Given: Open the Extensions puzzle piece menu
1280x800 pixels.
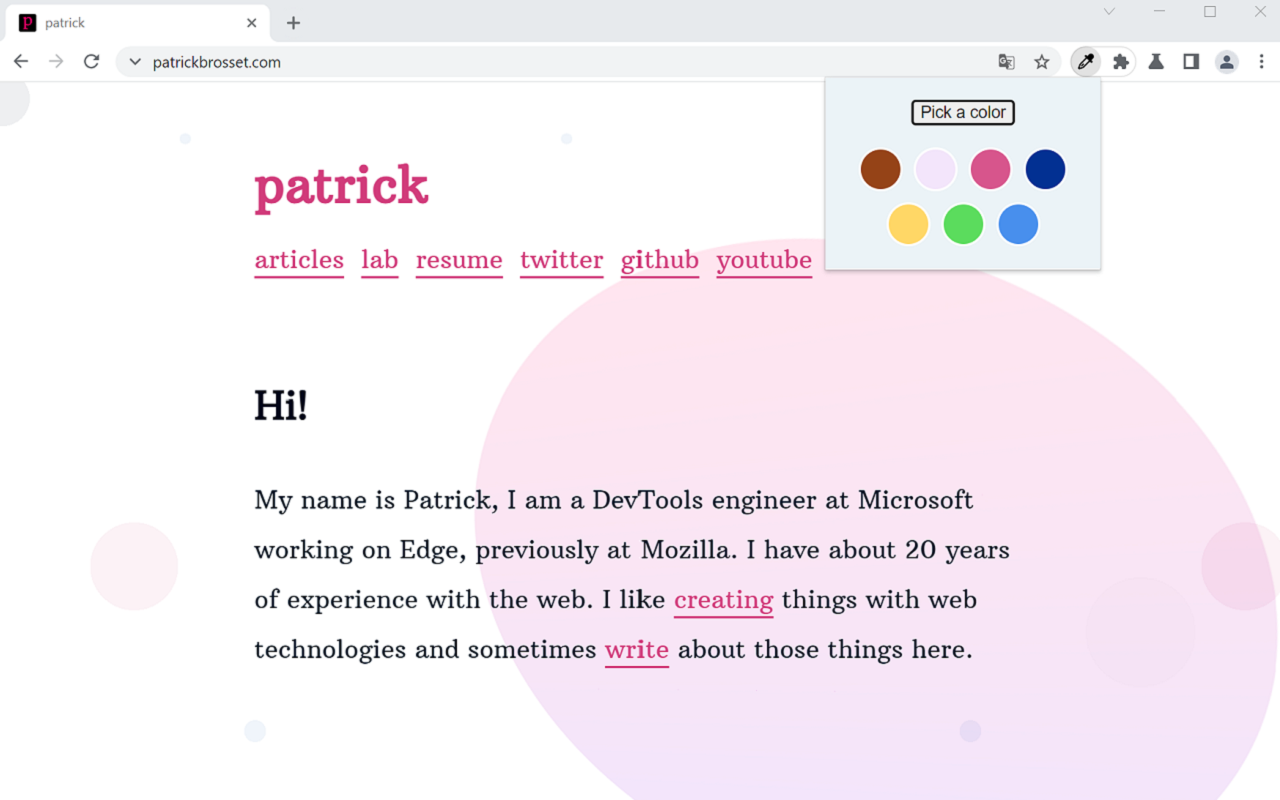Looking at the screenshot, I should pyautogui.click(x=1121, y=62).
